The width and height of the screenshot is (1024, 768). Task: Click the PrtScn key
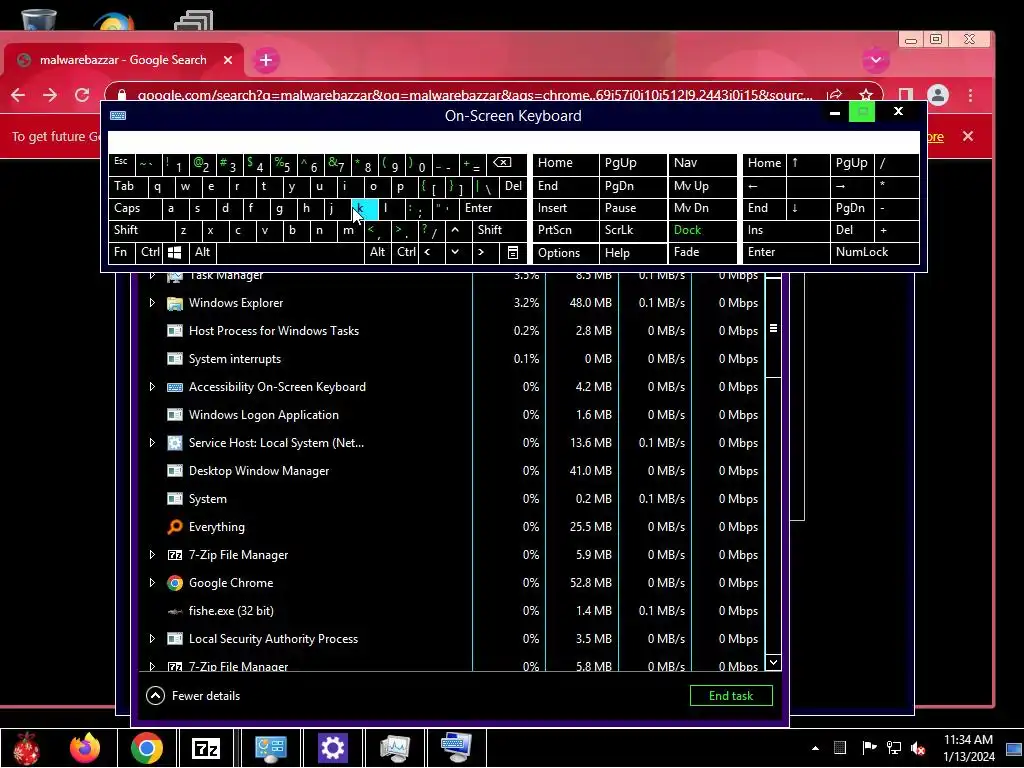coord(566,230)
